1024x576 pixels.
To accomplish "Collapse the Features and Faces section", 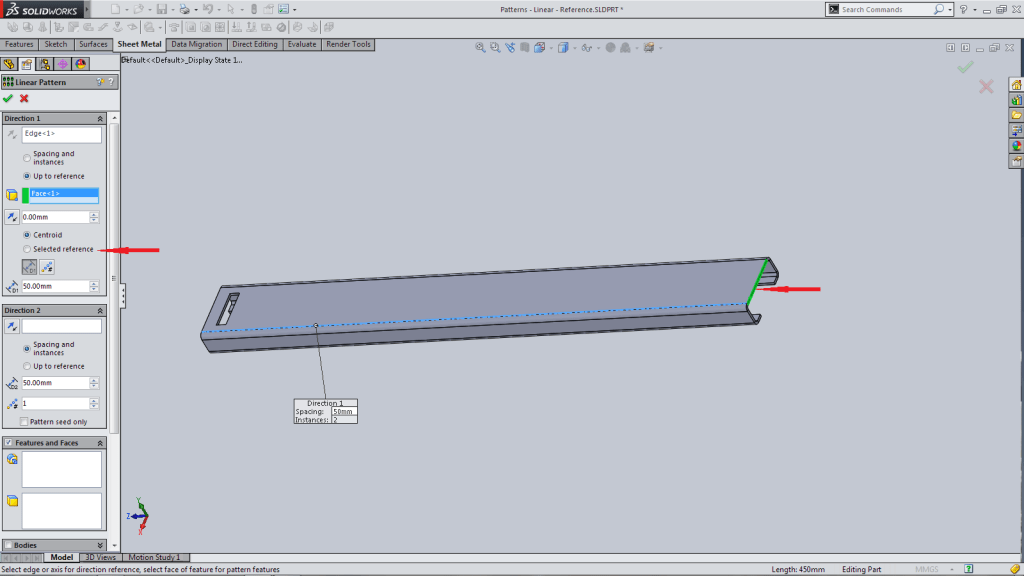I will pos(100,442).
